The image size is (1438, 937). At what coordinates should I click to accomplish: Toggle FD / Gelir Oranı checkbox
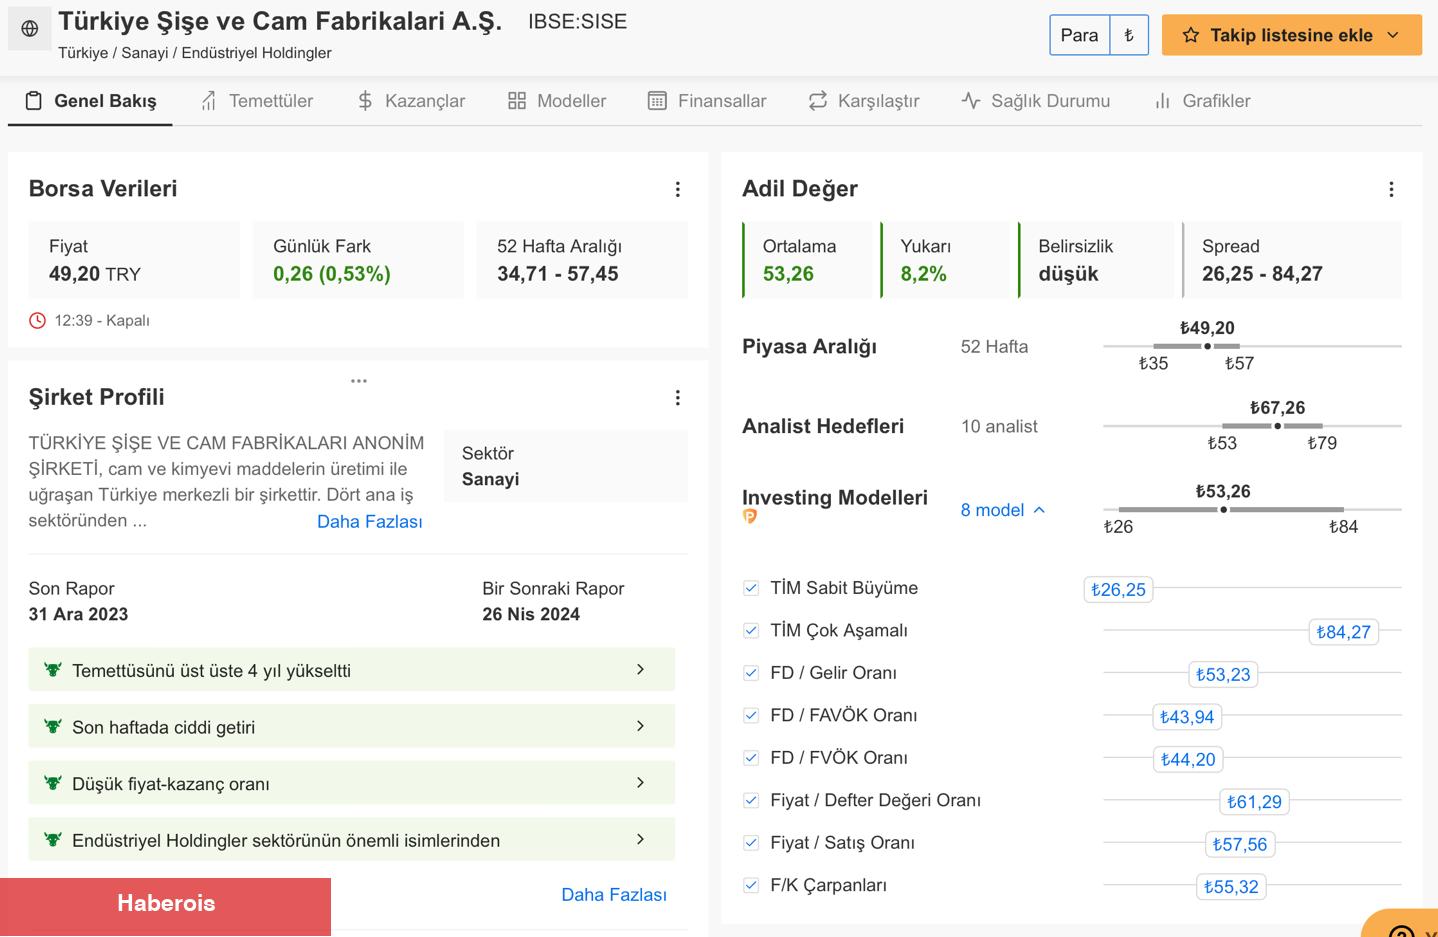pos(751,673)
